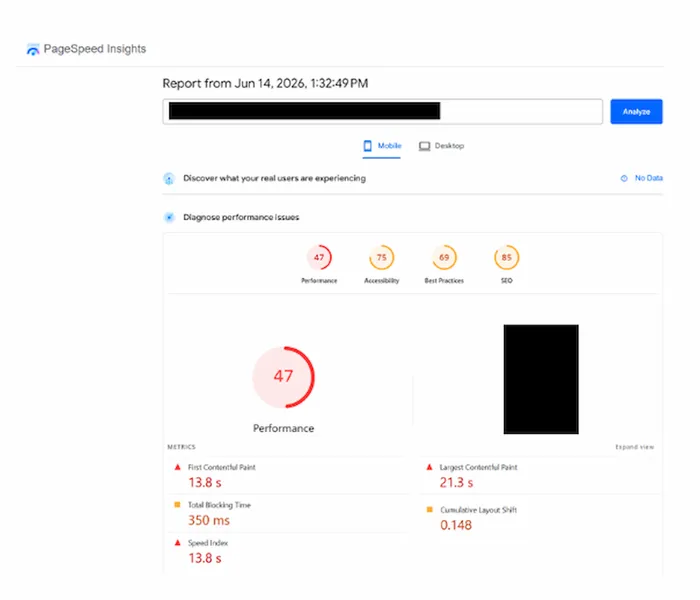The width and height of the screenshot is (700, 600).
Task: Click the Analyze button
Action: tap(636, 112)
